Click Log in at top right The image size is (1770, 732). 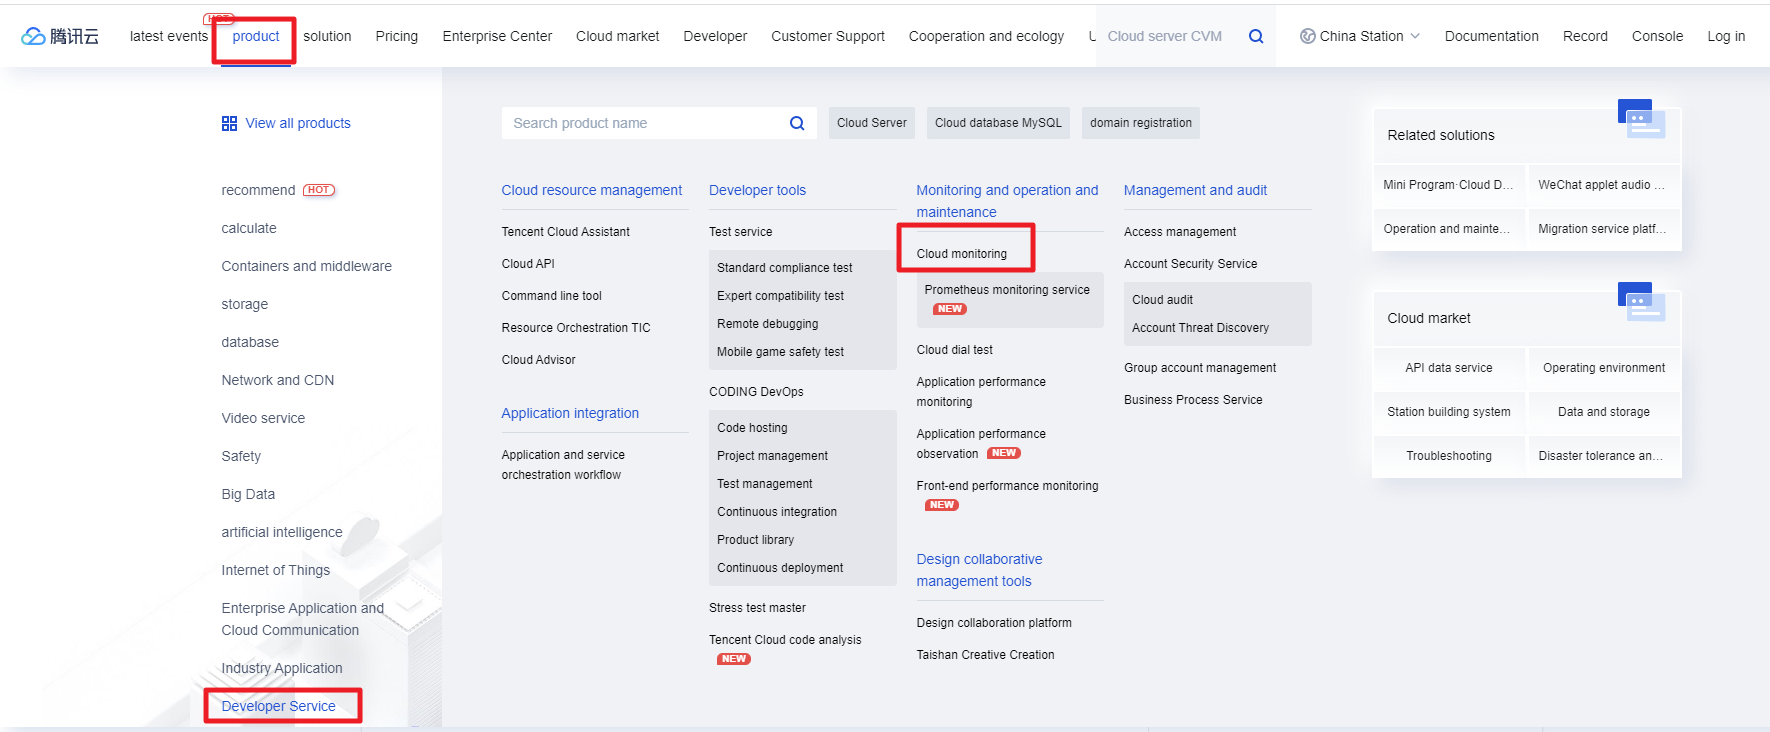1725,36
